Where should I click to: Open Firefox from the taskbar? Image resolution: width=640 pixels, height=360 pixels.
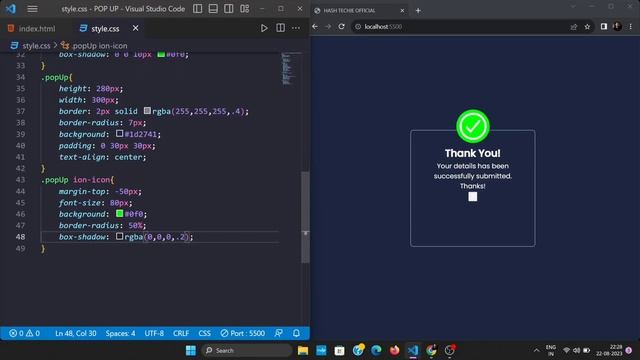[x=394, y=350]
